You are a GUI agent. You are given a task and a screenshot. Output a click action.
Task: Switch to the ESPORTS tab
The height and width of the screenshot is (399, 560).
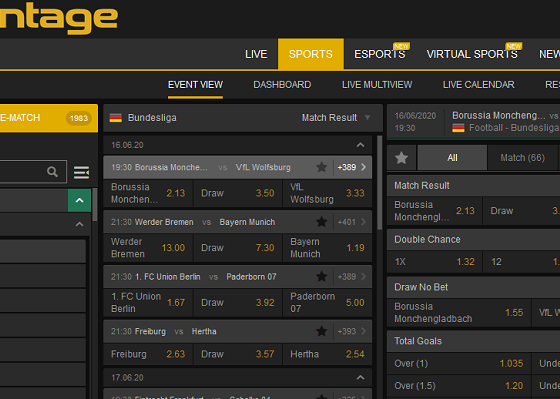tap(380, 54)
